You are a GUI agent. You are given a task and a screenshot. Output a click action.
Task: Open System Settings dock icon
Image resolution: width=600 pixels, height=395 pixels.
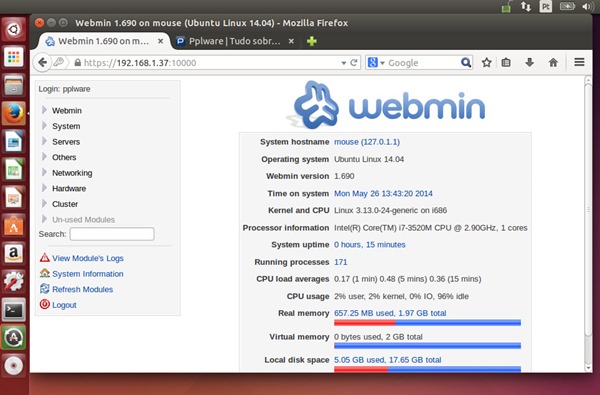coord(14,281)
